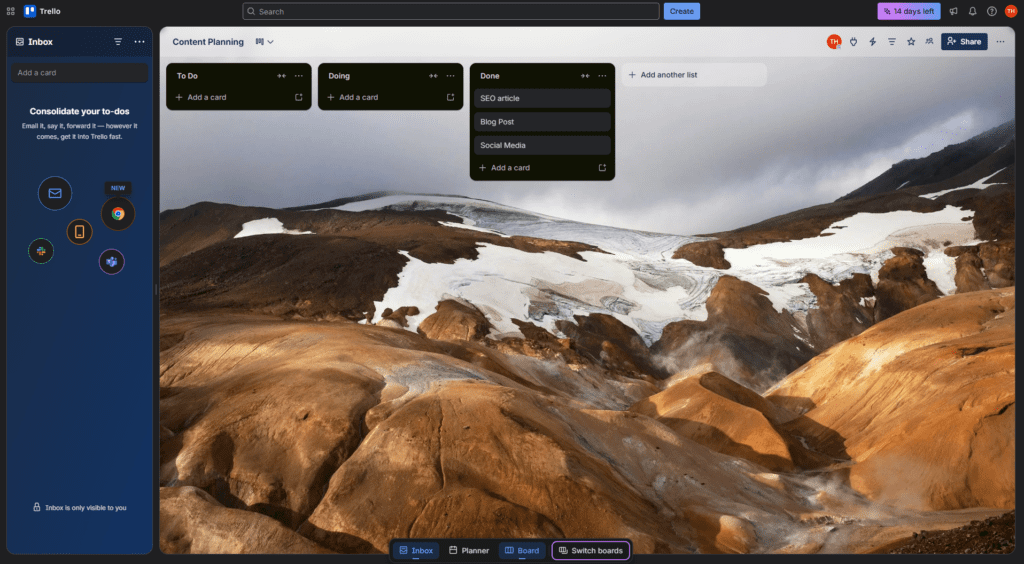Open the app switcher grid icon
The image size is (1024, 564).
pyautogui.click(x=10, y=11)
